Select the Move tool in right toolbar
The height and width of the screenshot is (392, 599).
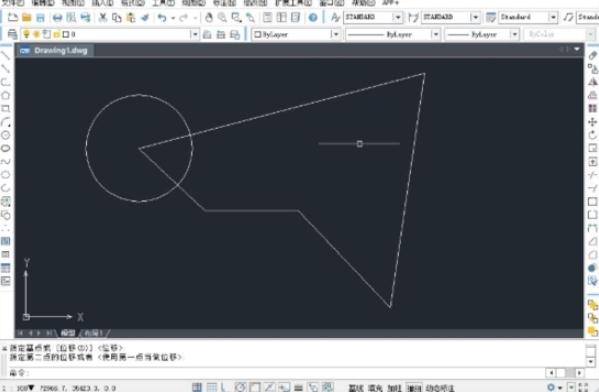593,122
